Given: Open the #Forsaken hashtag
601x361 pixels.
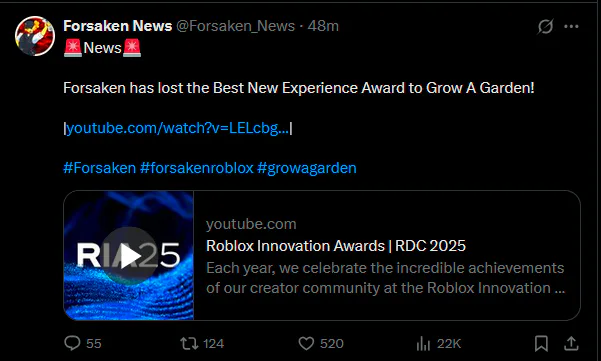Looking at the screenshot, I should (x=100, y=168).
